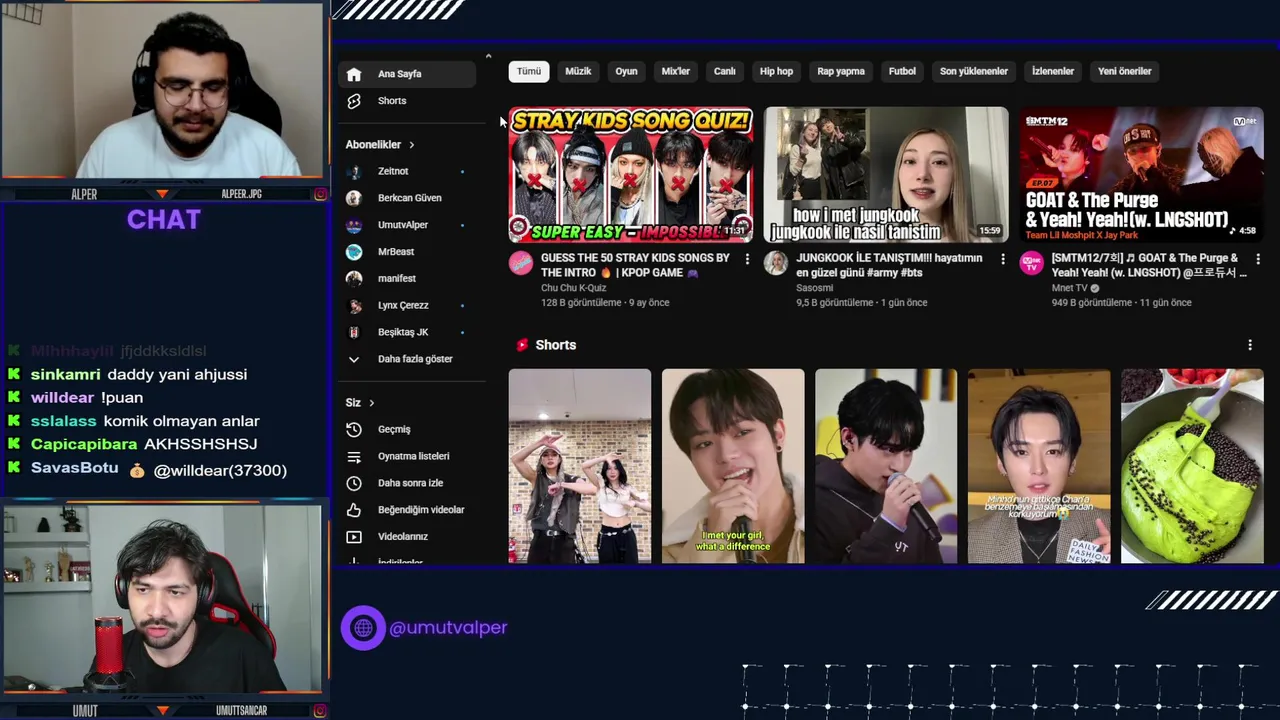This screenshot has height=720, width=1280.
Task: Select the İzlenenler filter chip
Action: click(x=1053, y=71)
